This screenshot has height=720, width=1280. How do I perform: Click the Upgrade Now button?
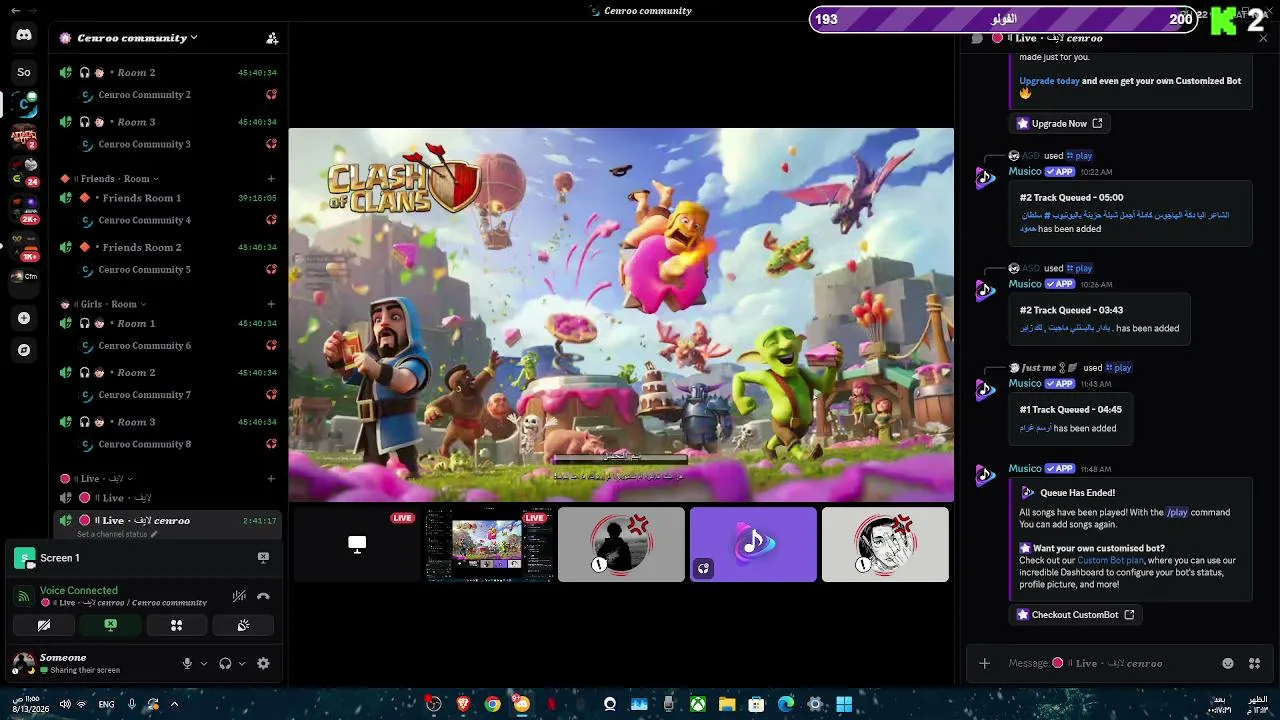1059,124
